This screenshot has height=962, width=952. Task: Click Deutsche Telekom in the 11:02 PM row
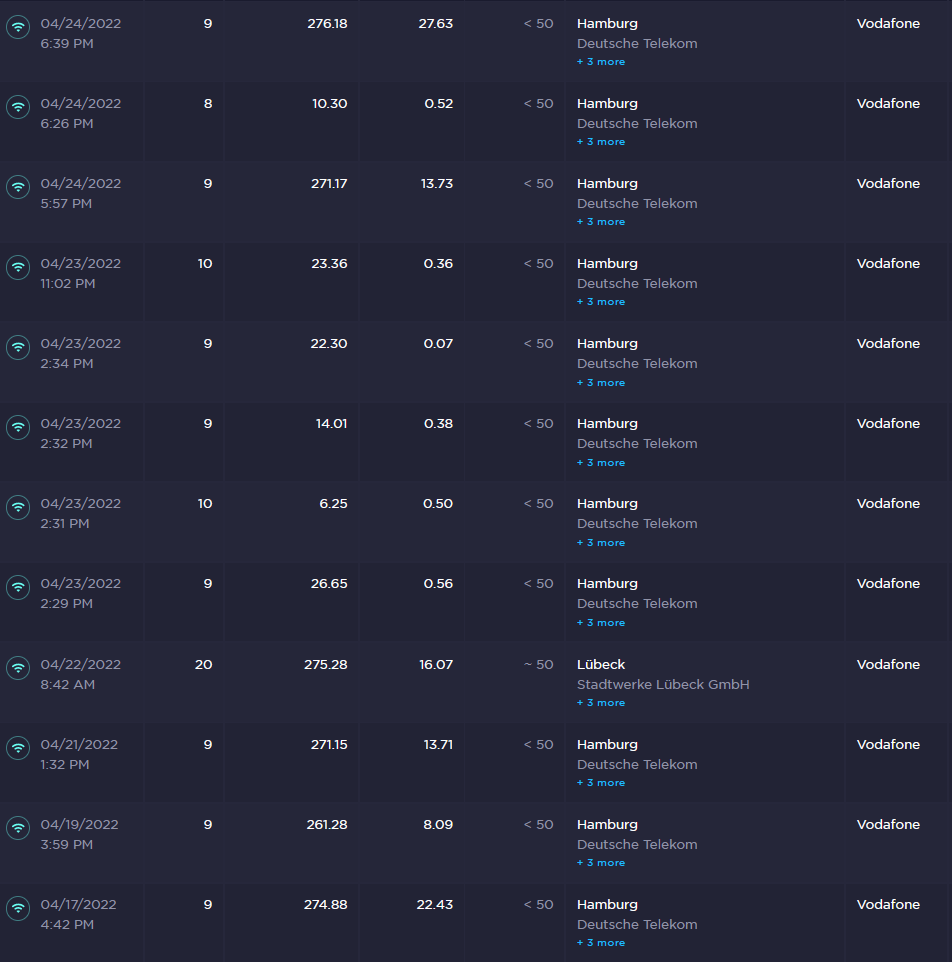pos(637,284)
